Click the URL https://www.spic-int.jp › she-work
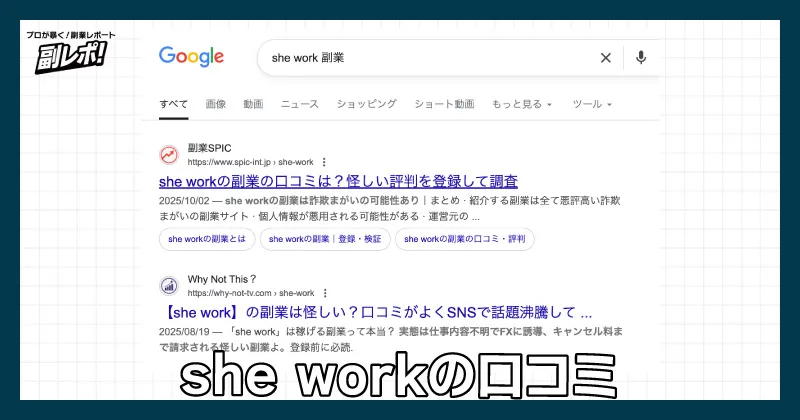 (251, 162)
